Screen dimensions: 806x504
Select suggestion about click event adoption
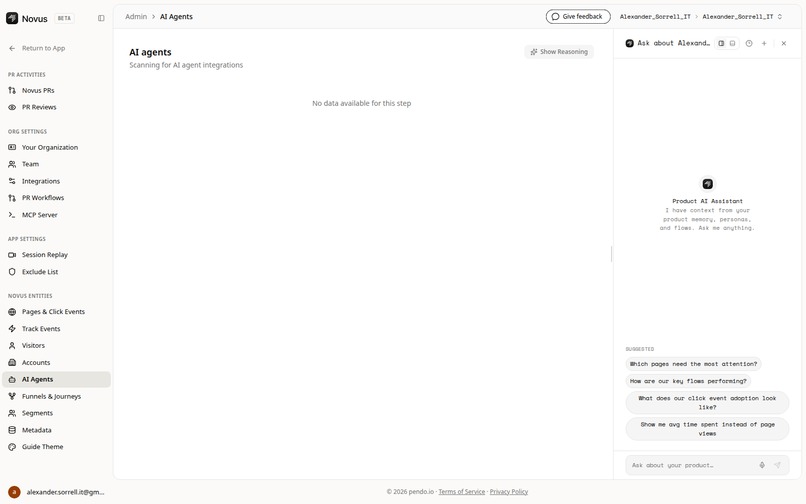tap(707, 403)
